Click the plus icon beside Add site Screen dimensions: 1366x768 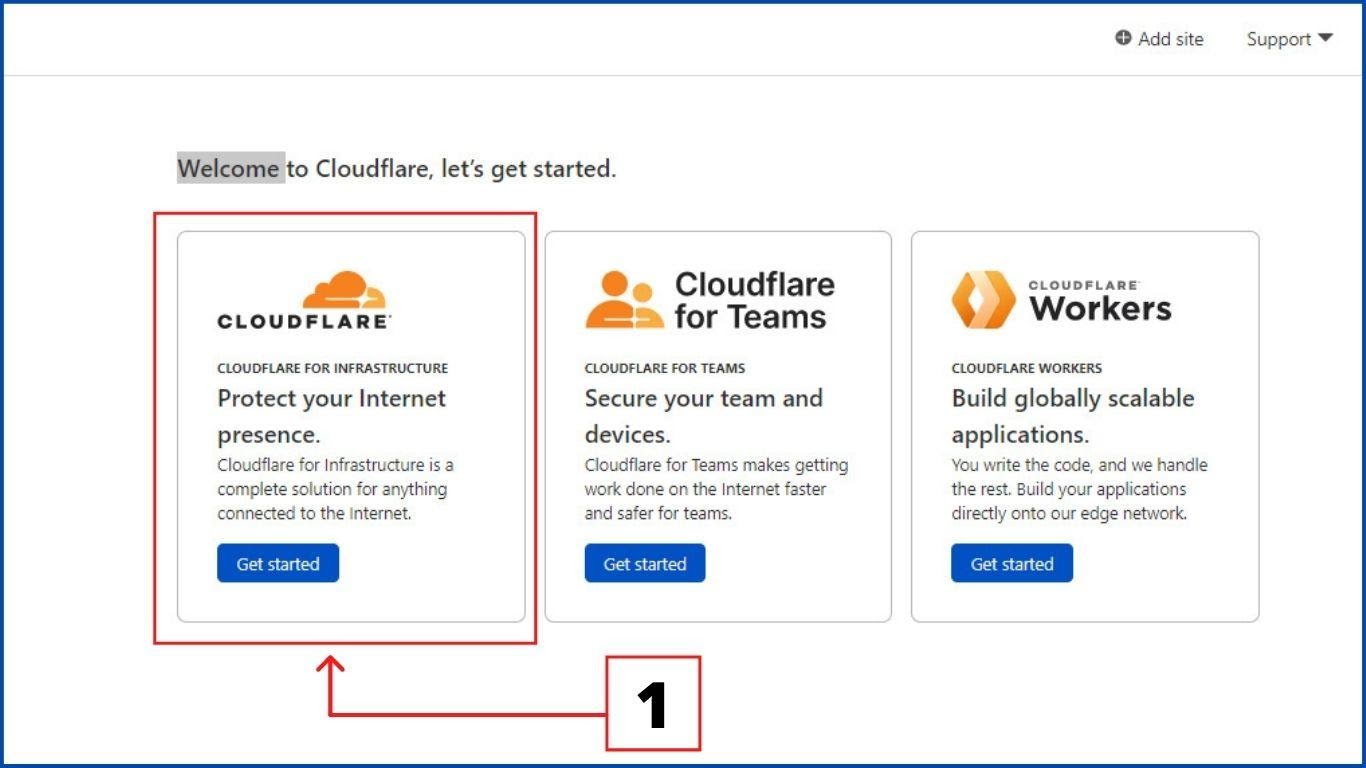coord(1123,38)
